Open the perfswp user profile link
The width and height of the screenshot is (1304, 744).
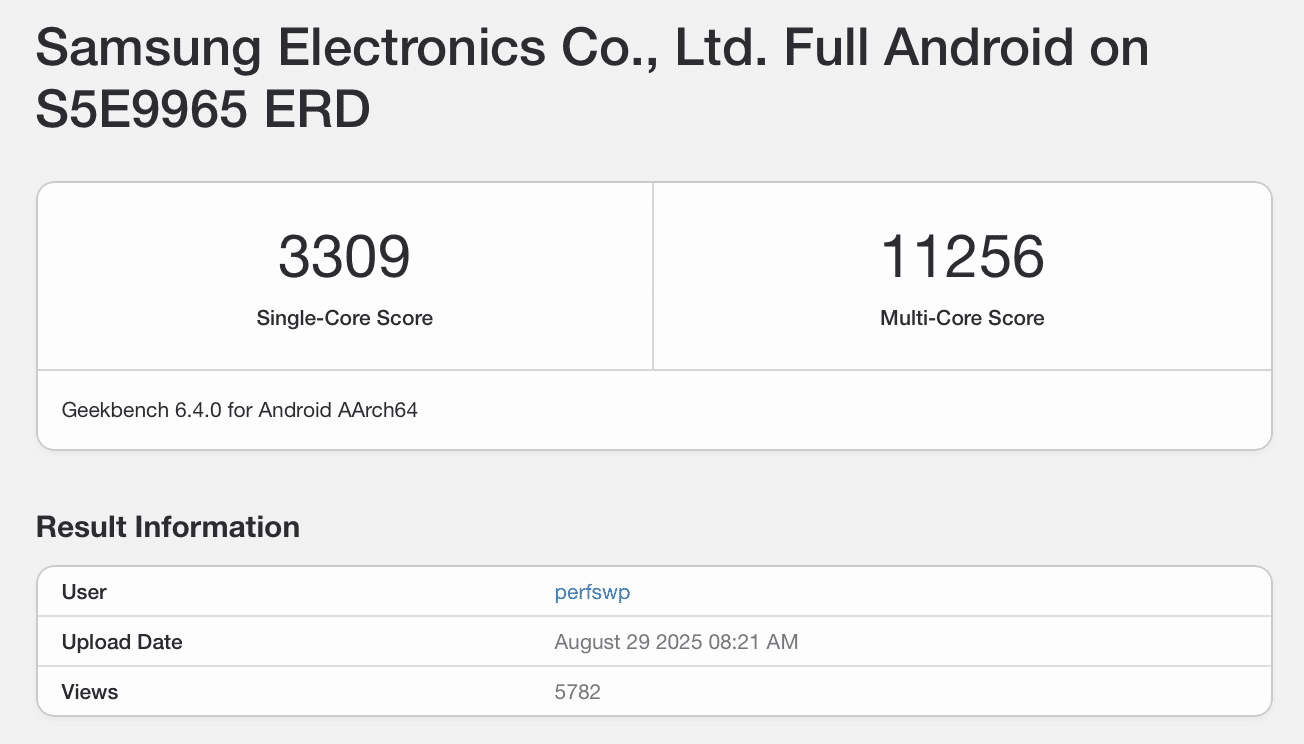(x=592, y=592)
